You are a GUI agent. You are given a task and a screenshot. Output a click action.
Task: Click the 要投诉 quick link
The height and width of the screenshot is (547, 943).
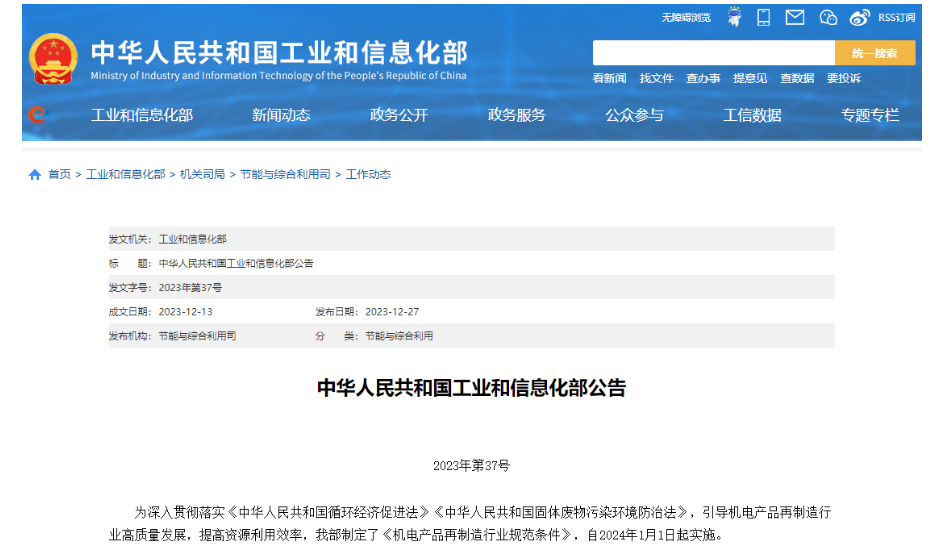pyautogui.click(x=844, y=78)
